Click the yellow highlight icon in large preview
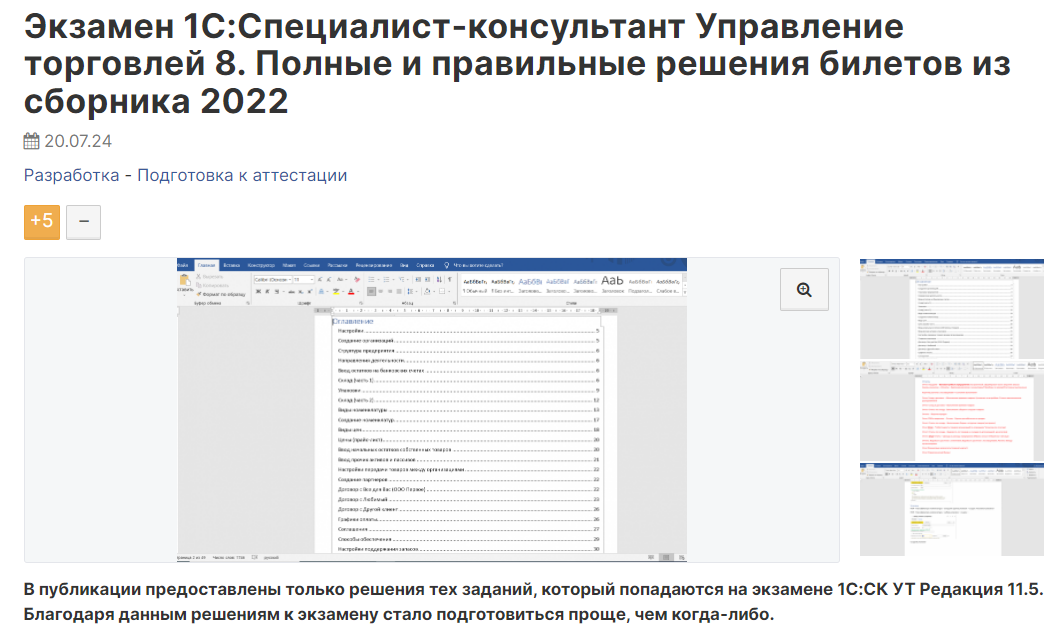 (338, 292)
